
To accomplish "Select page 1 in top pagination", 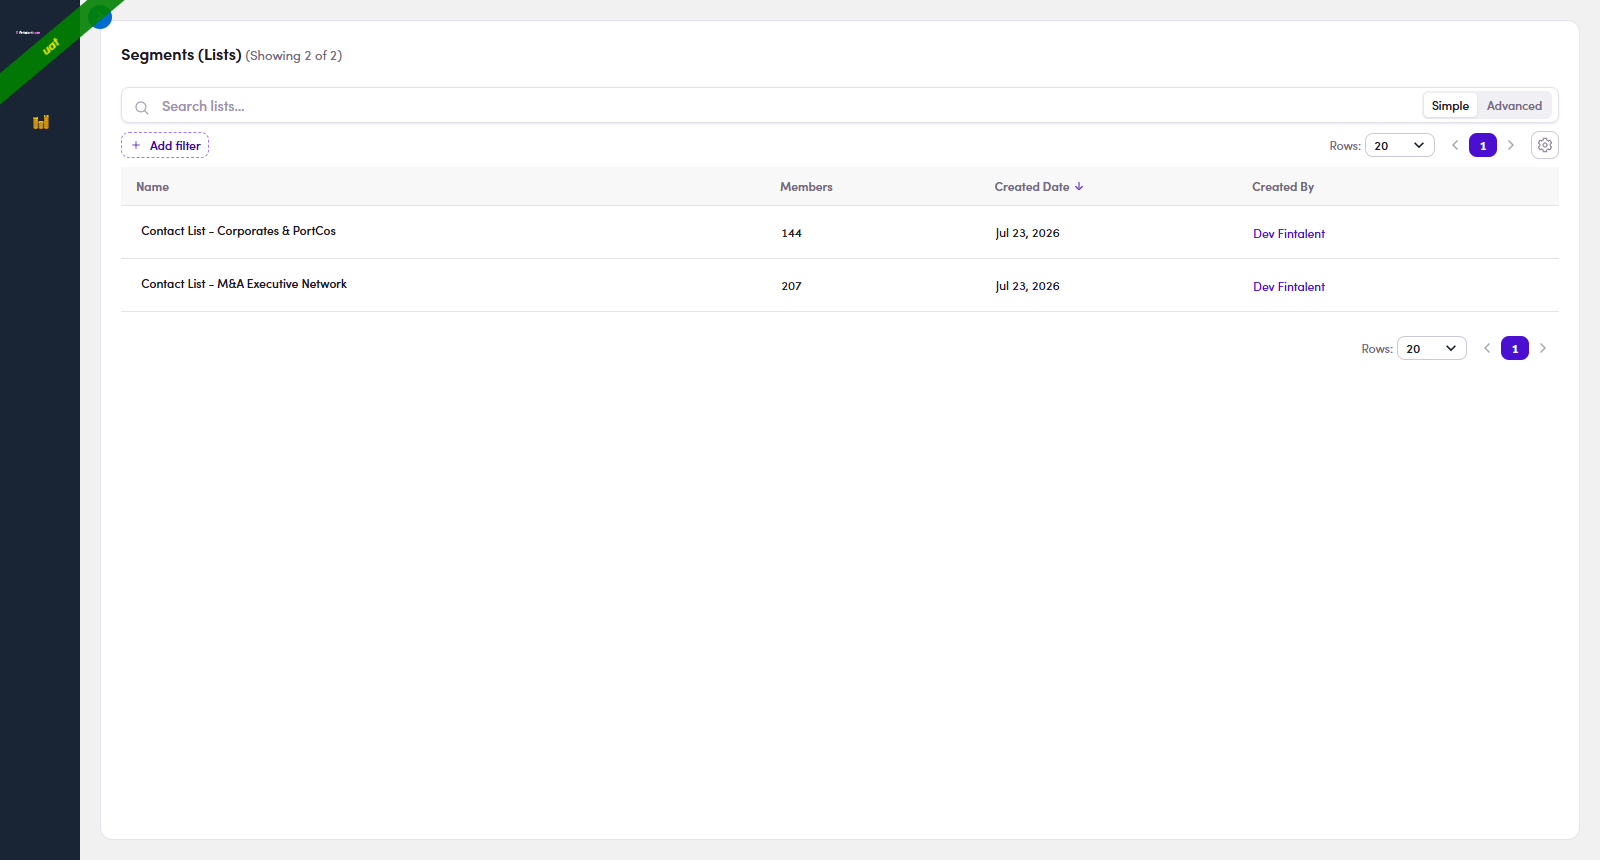I will 1483,145.
